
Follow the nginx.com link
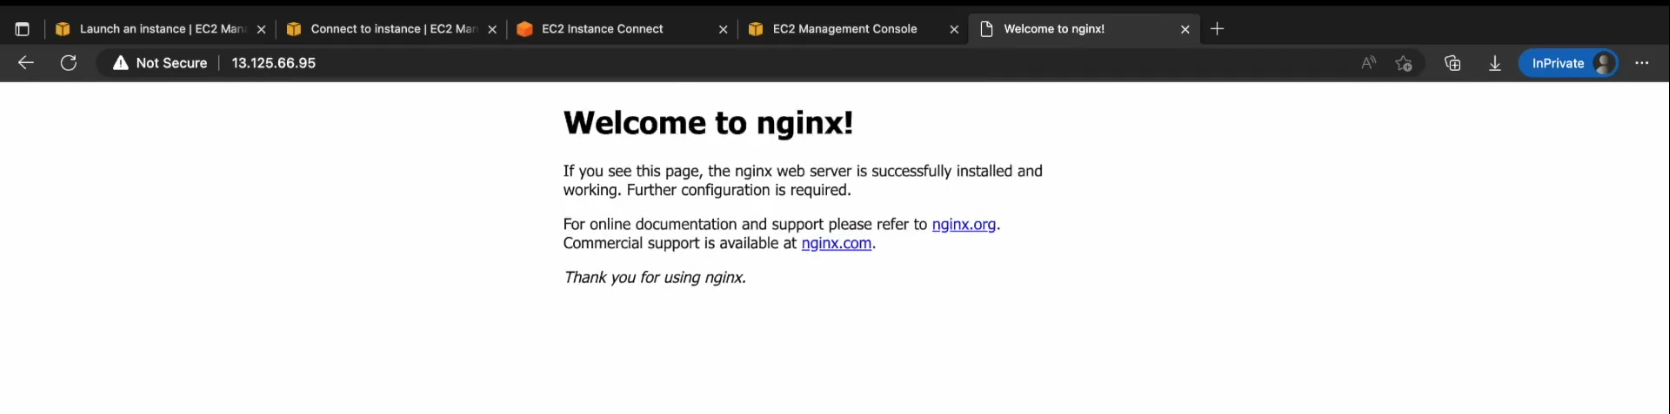coord(837,243)
